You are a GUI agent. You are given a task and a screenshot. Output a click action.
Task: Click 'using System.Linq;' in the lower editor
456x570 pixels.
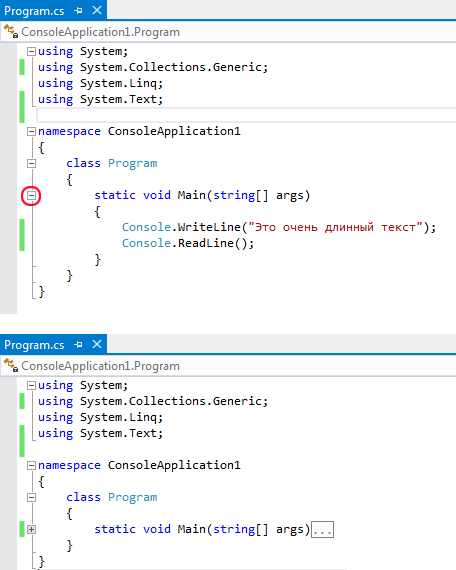[x=101, y=417]
